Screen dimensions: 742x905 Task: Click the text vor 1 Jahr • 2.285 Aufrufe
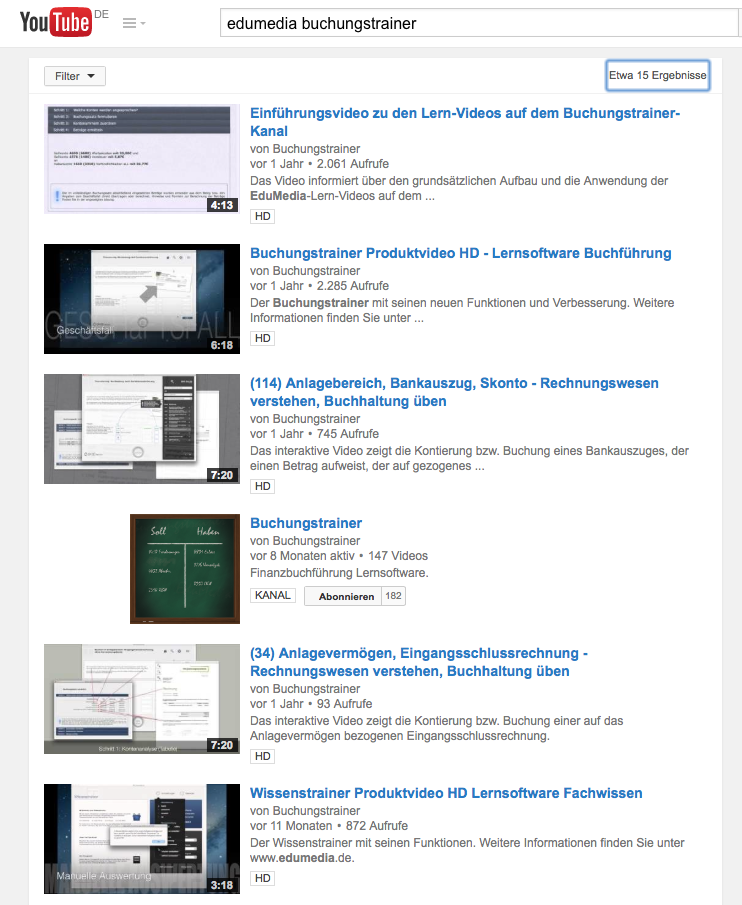[319, 286]
